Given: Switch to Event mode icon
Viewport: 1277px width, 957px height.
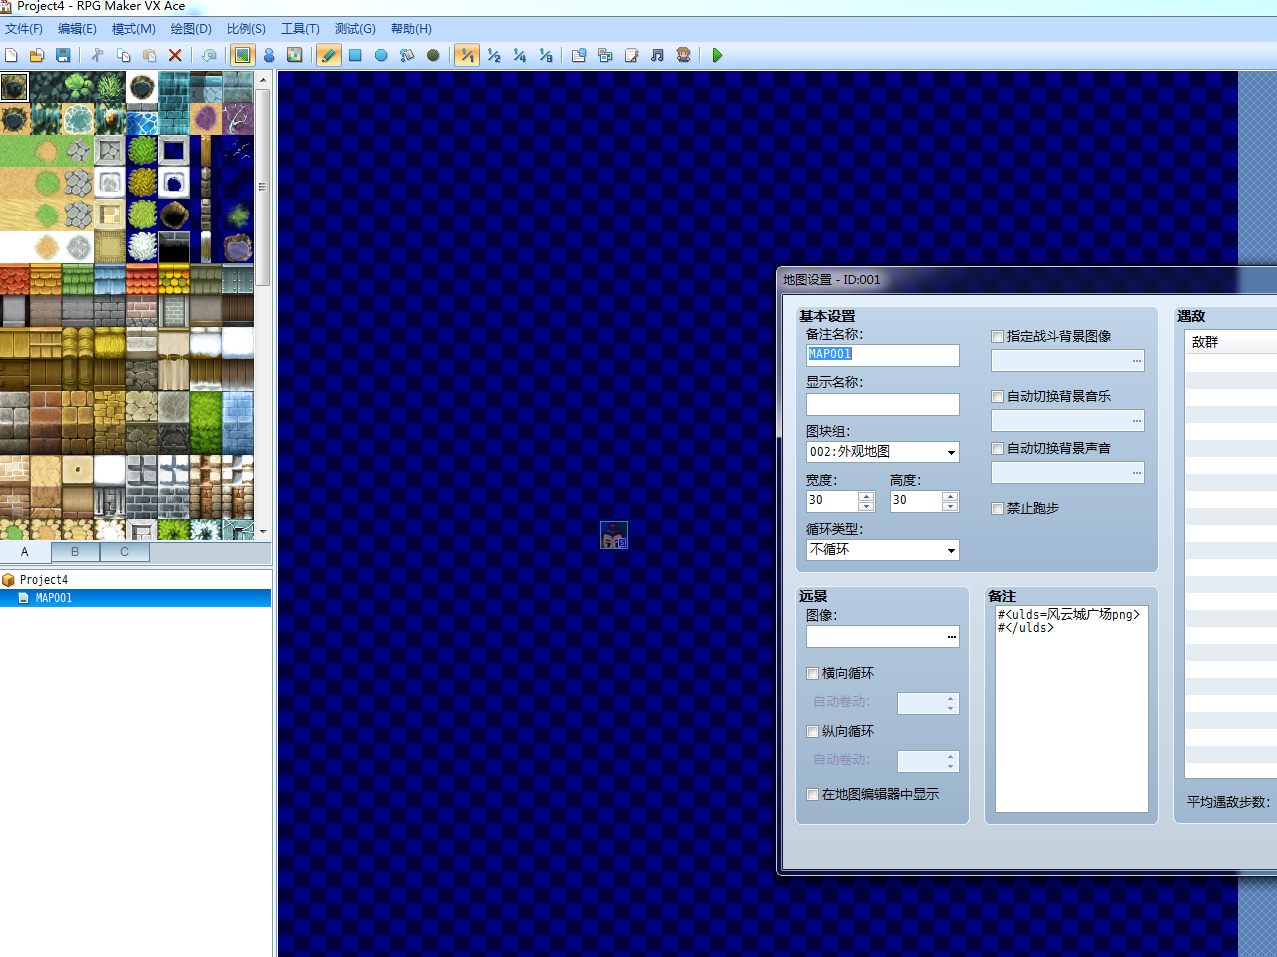Looking at the screenshot, I should (269, 55).
